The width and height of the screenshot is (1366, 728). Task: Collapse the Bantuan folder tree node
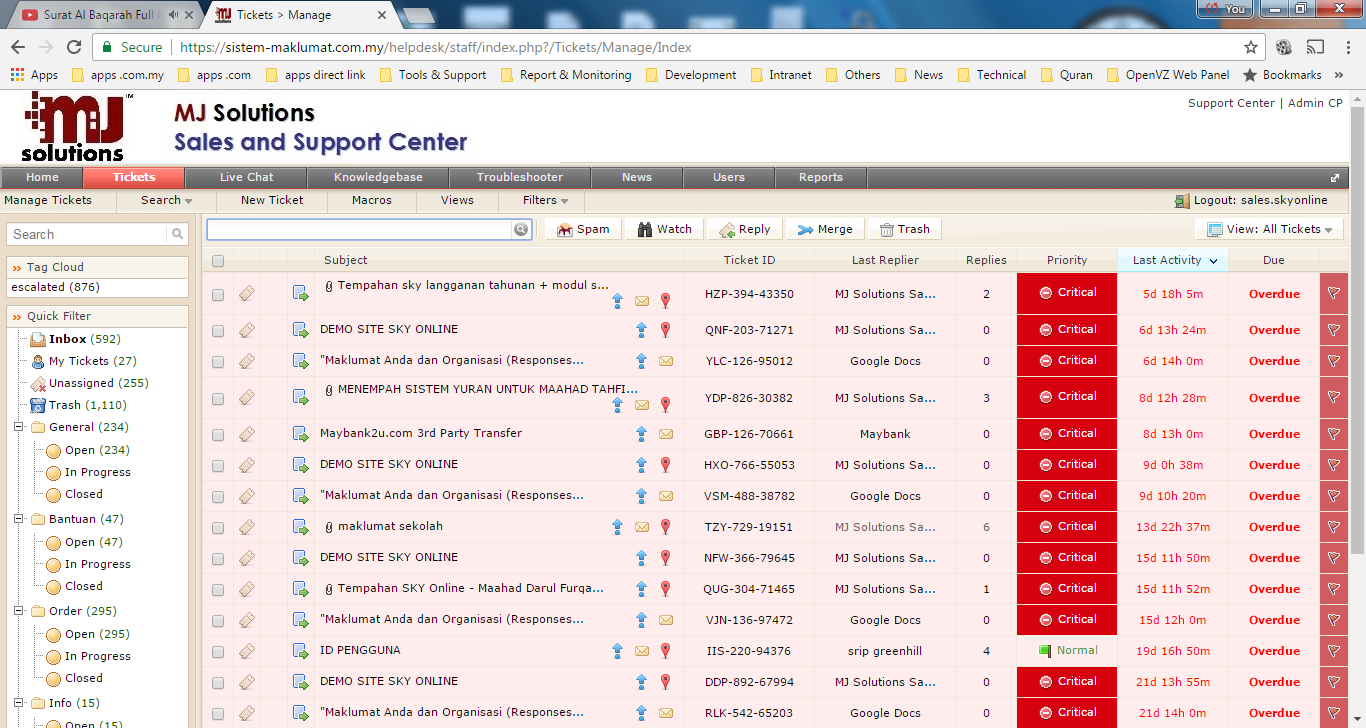point(20,519)
